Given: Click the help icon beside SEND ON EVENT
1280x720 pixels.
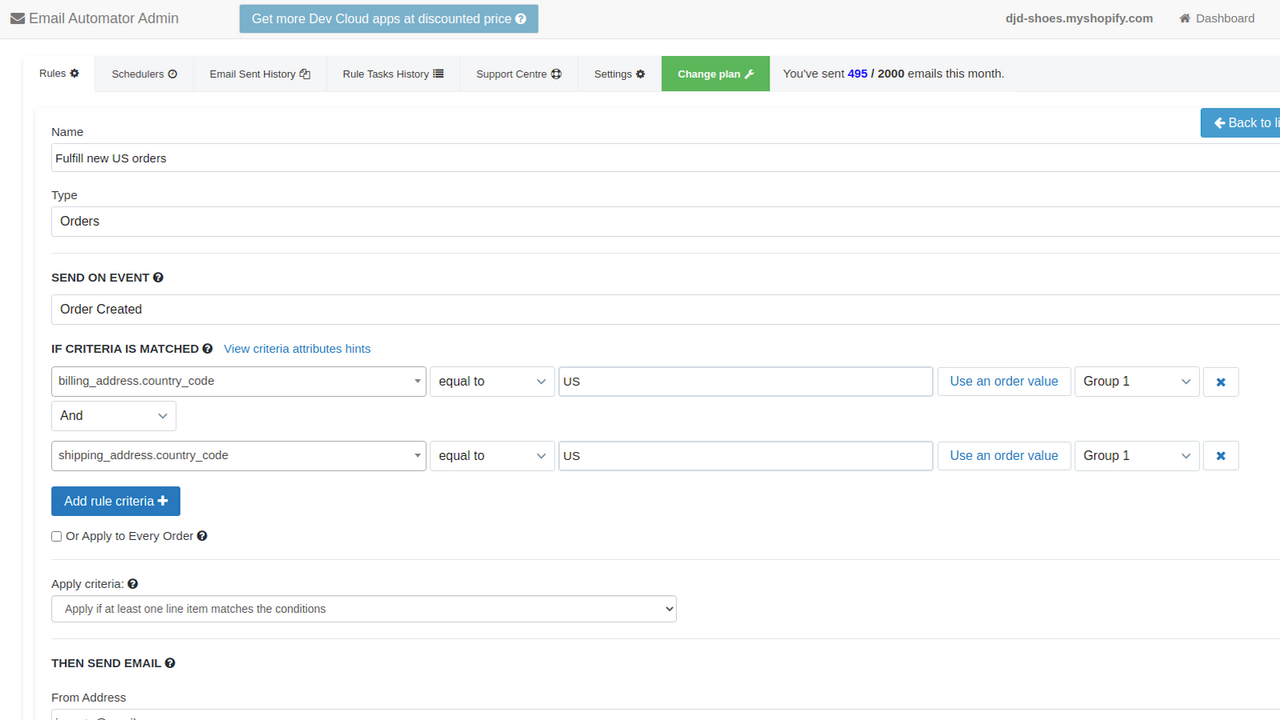Looking at the screenshot, I should click(x=158, y=278).
